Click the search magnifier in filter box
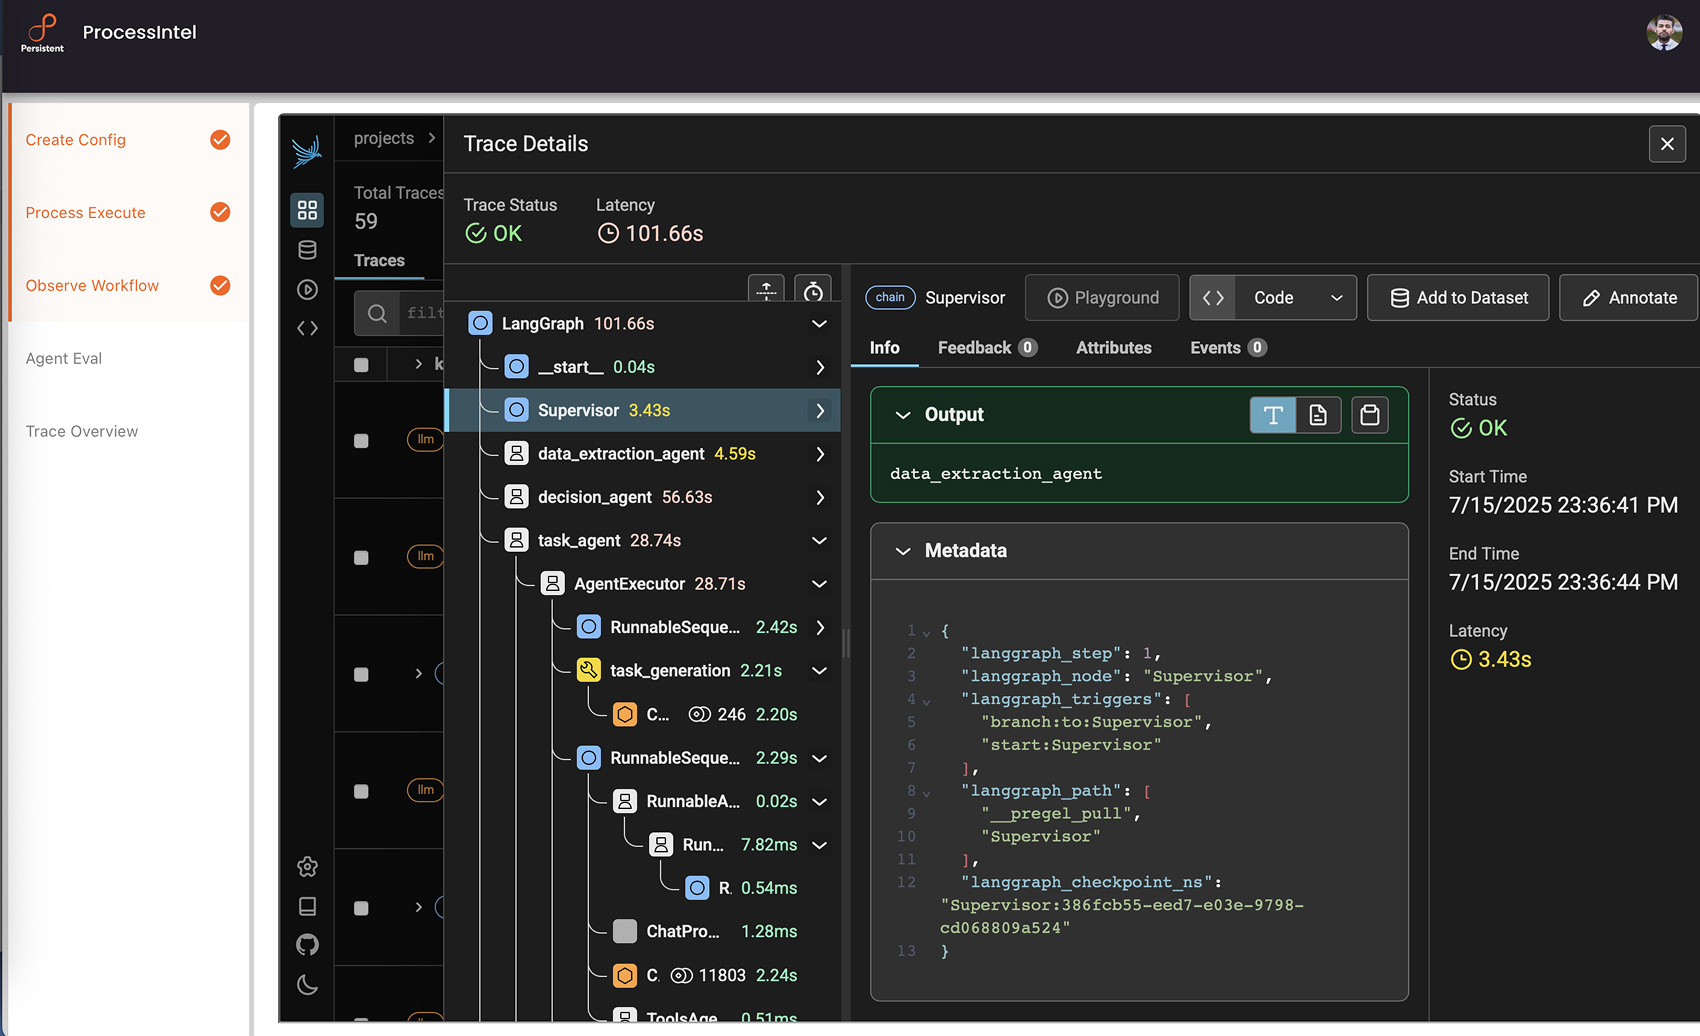Viewport: 1700px width, 1036px height. point(377,313)
